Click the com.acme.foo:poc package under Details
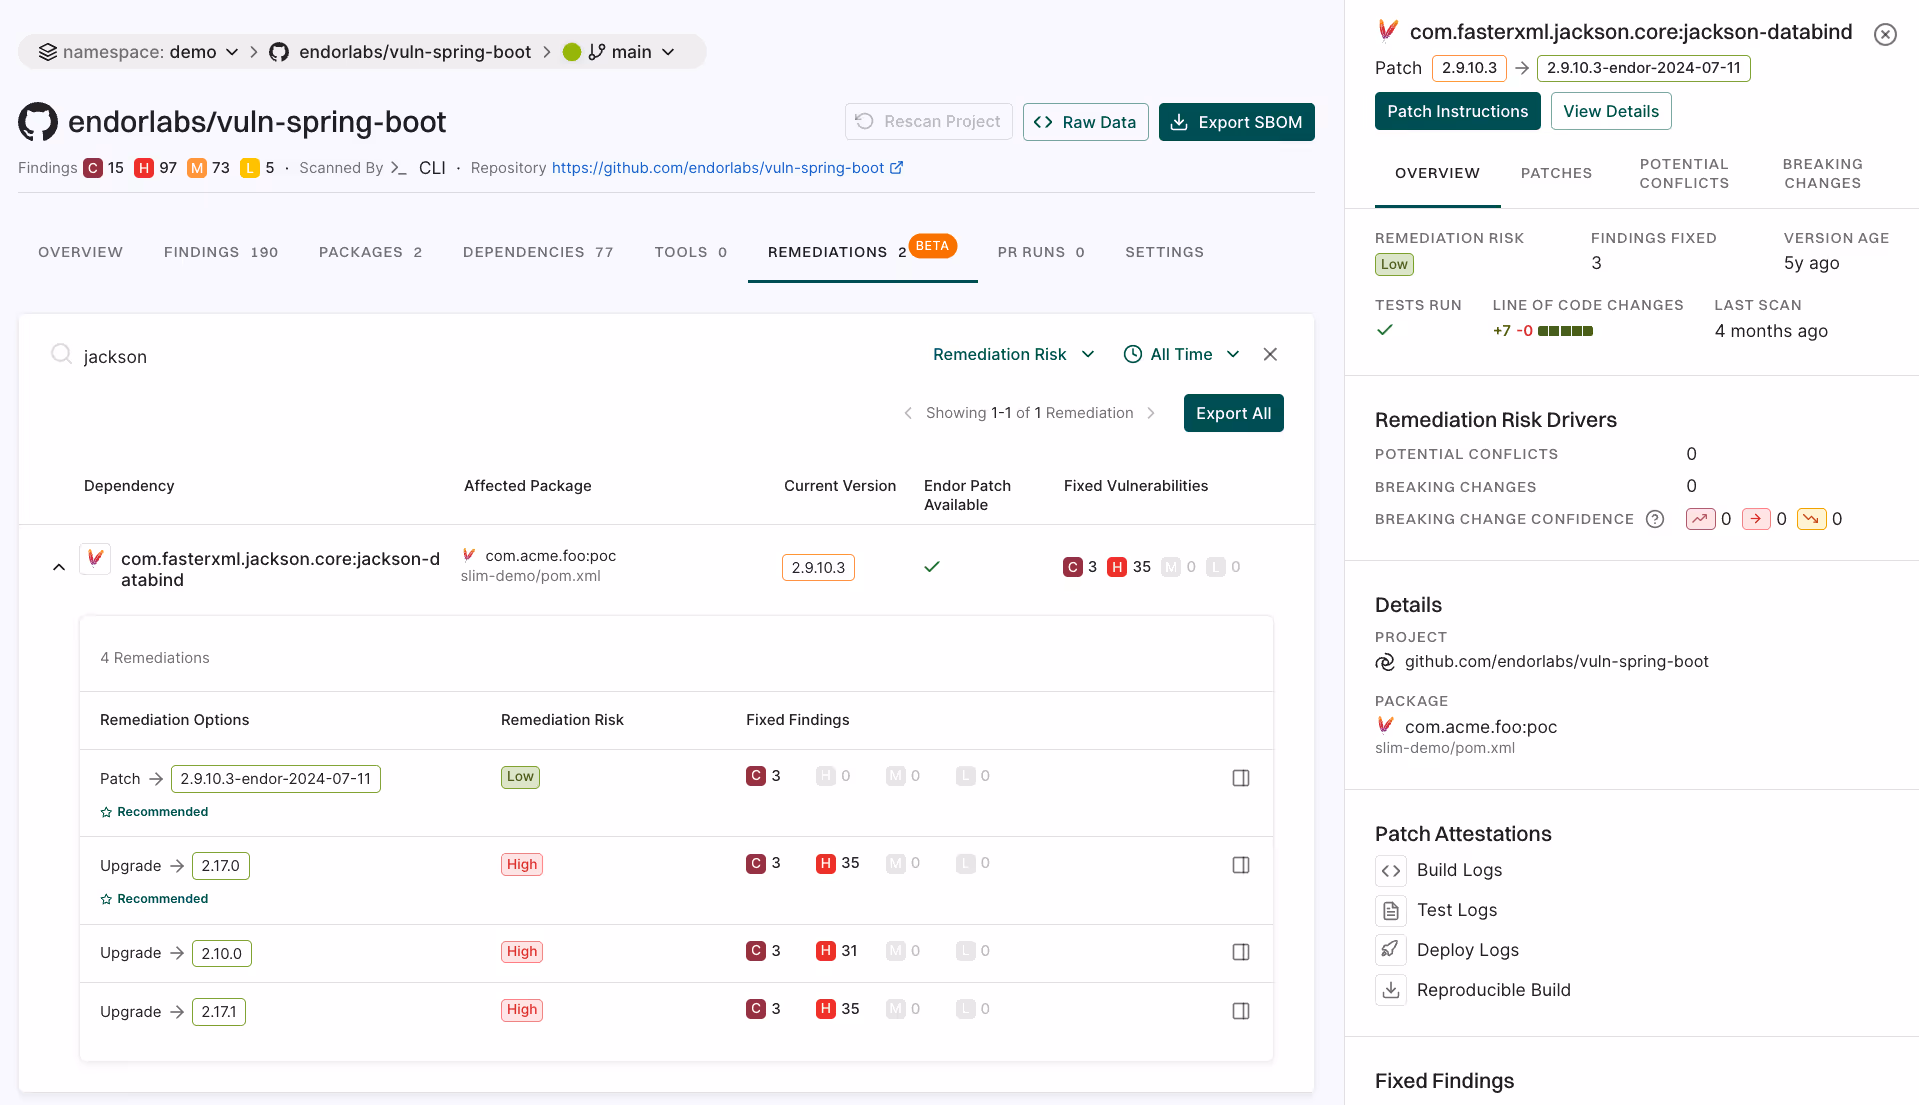Image resolution: width=1919 pixels, height=1105 pixels. click(1481, 727)
